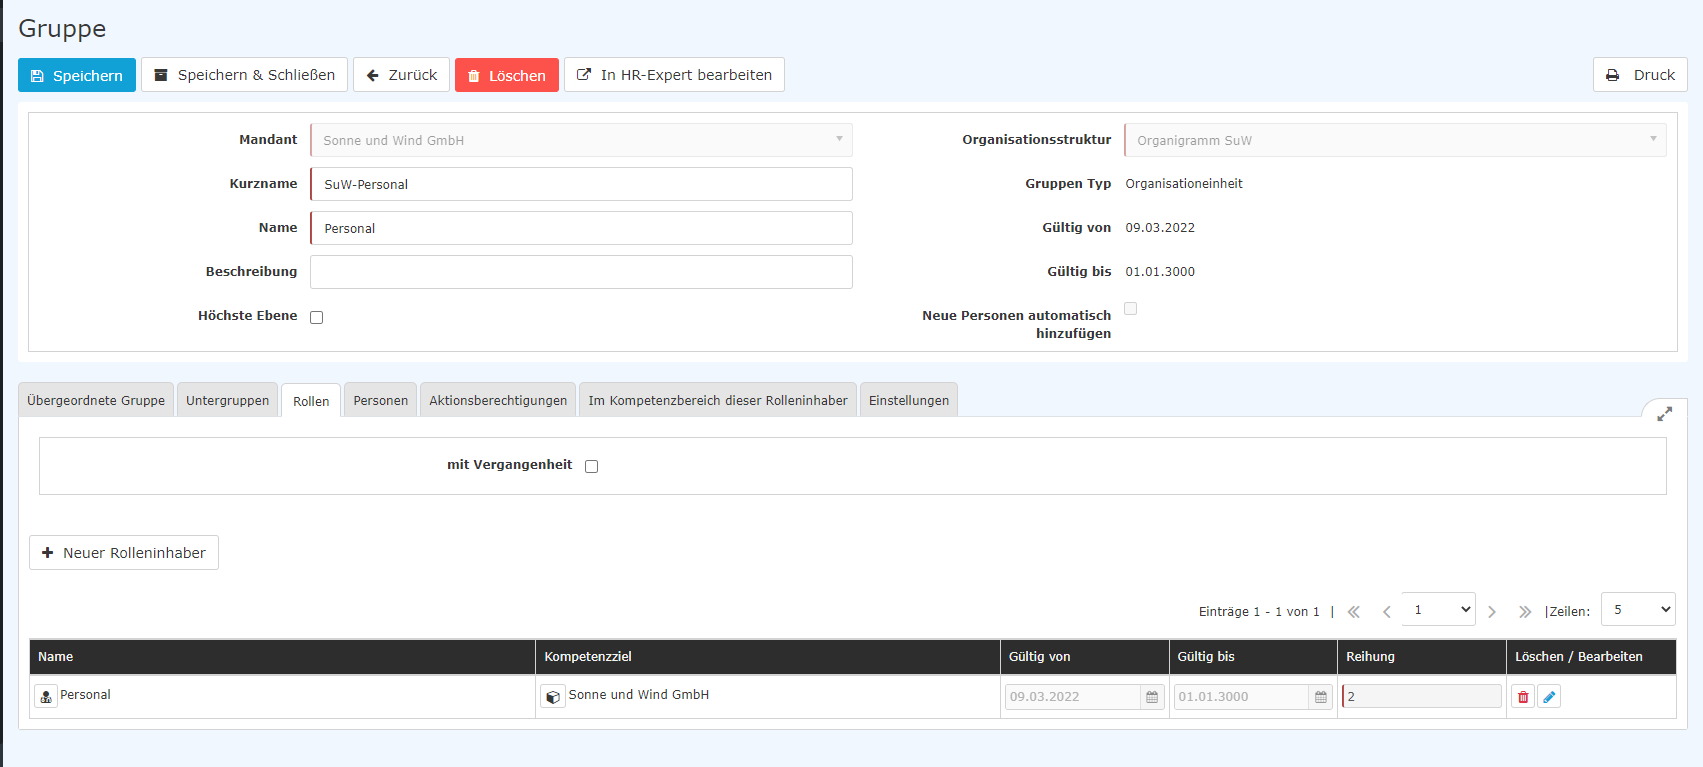
Task: Print using the Druck button
Action: pyautogui.click(x=1640, y=75)
